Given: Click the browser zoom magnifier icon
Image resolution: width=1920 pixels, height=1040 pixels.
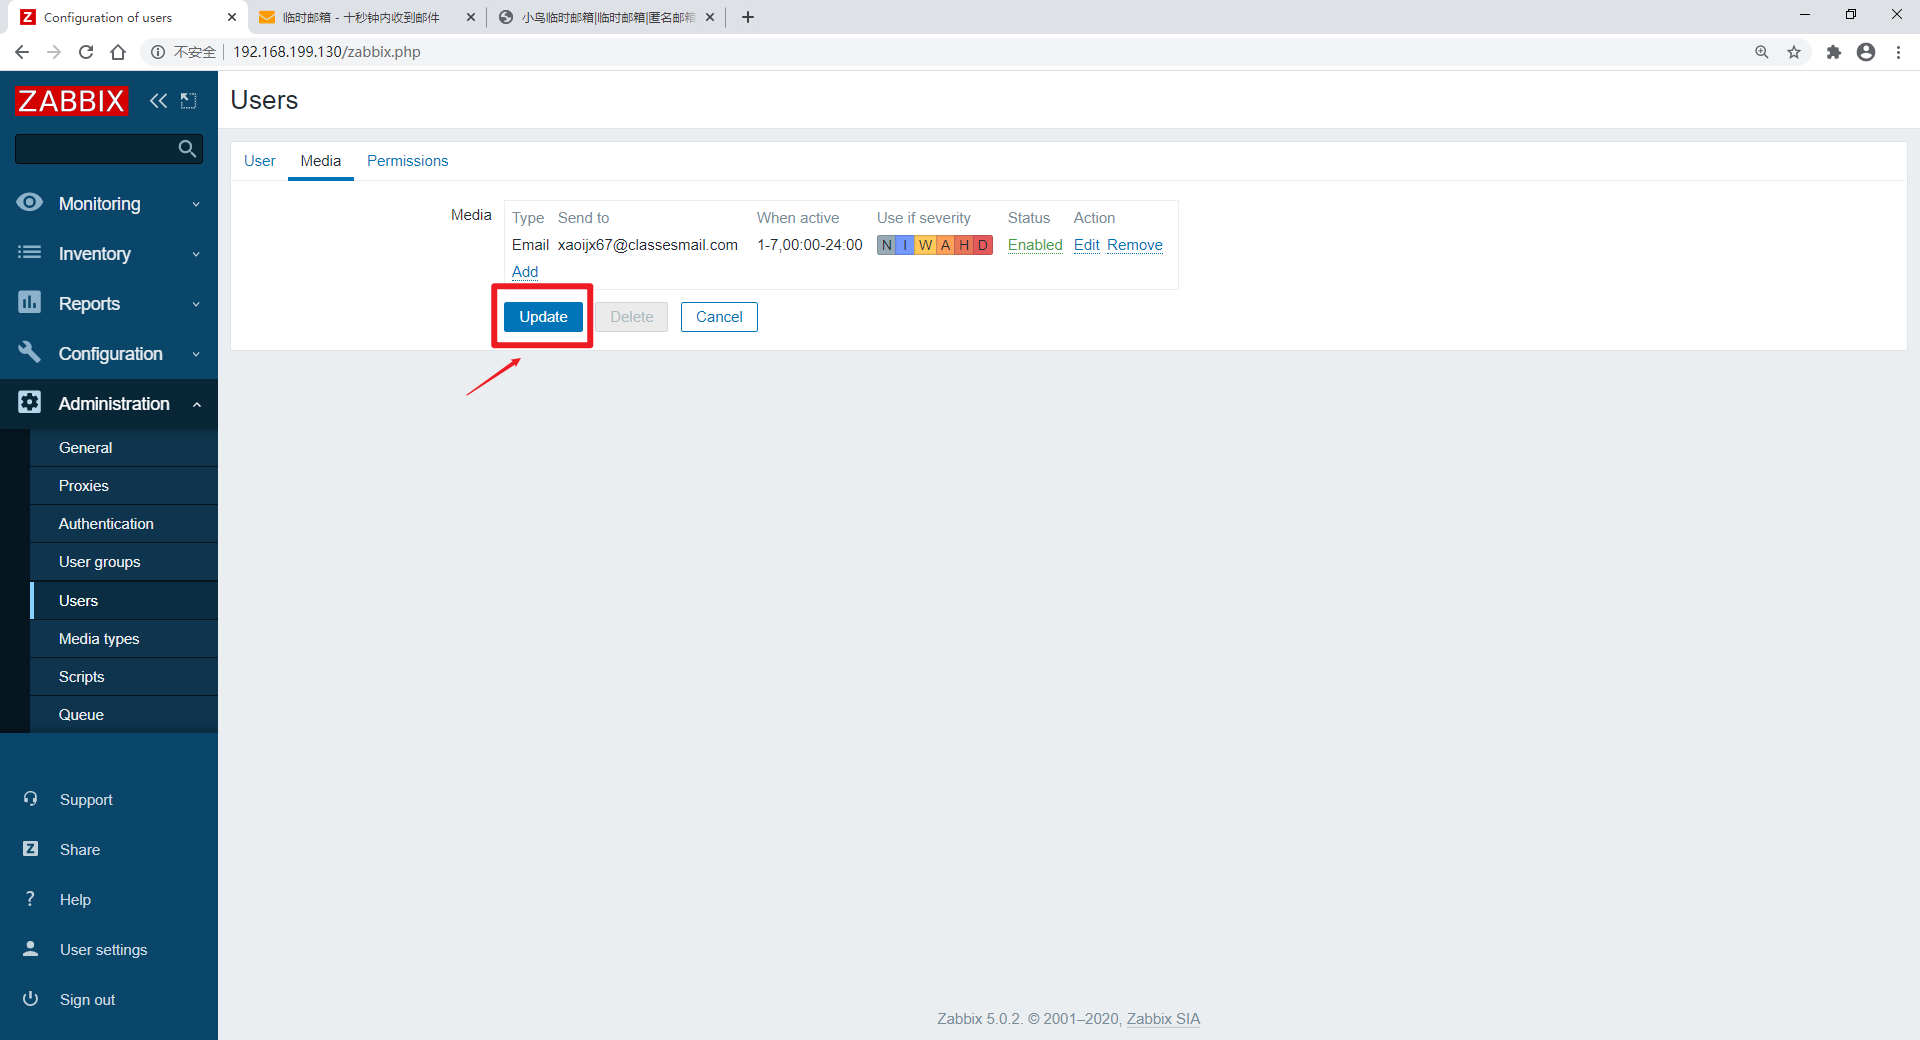Looking at the screenshot, I should (x=1762, y=52).
